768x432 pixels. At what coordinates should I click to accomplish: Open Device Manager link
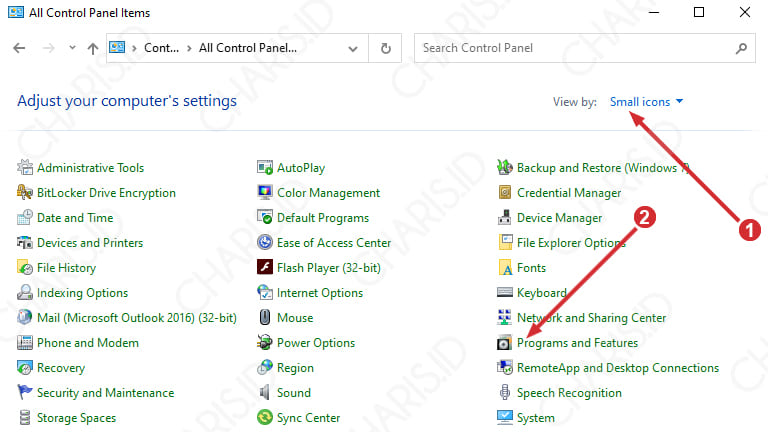click(x=559, y=218)
